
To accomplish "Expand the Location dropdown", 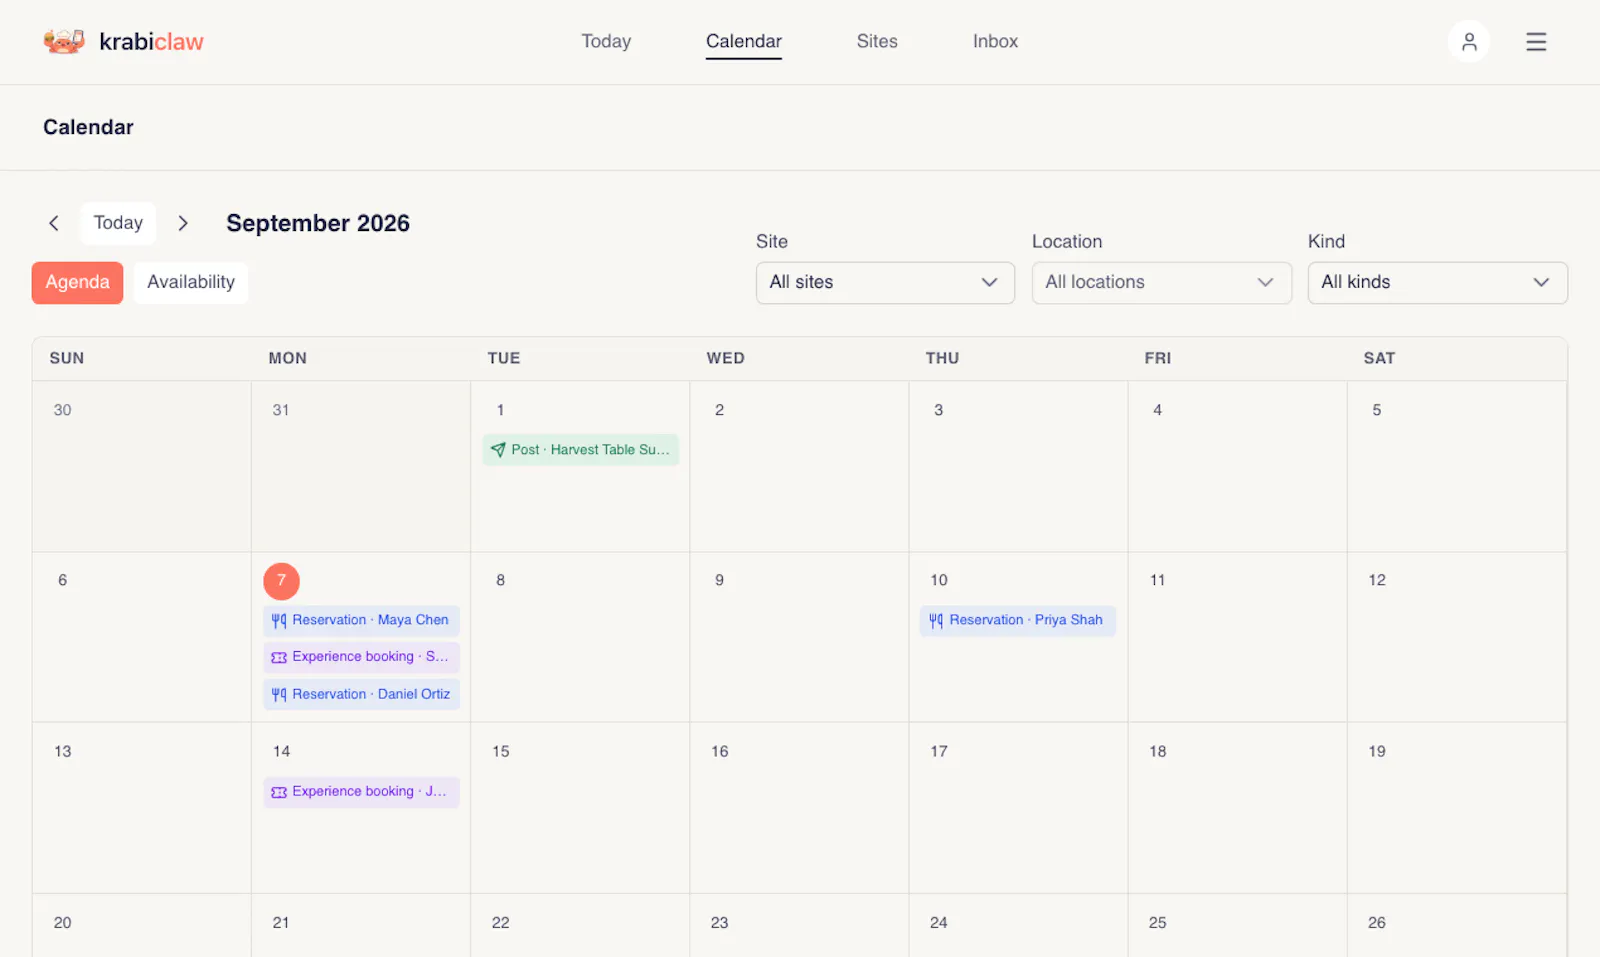I will (1161, 282).
